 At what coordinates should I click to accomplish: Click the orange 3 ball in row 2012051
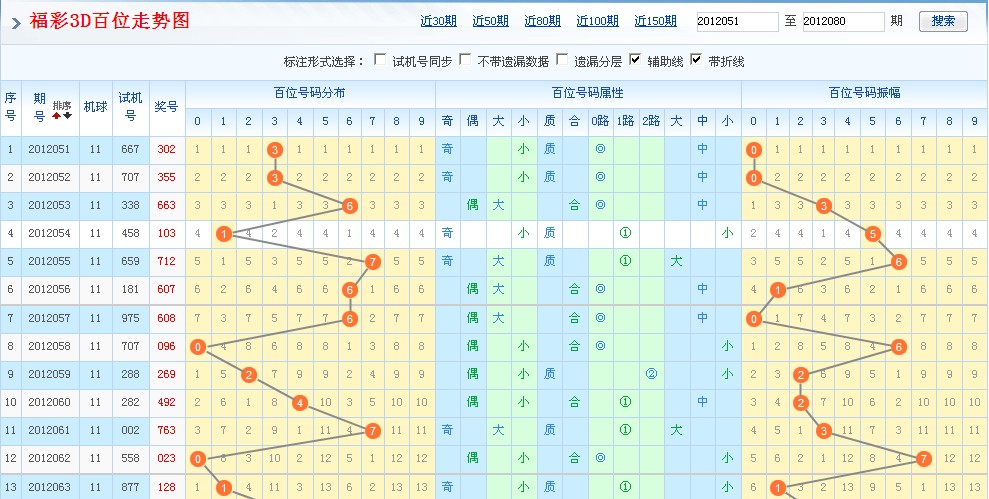pyautogui.click(x=274, y=150)
